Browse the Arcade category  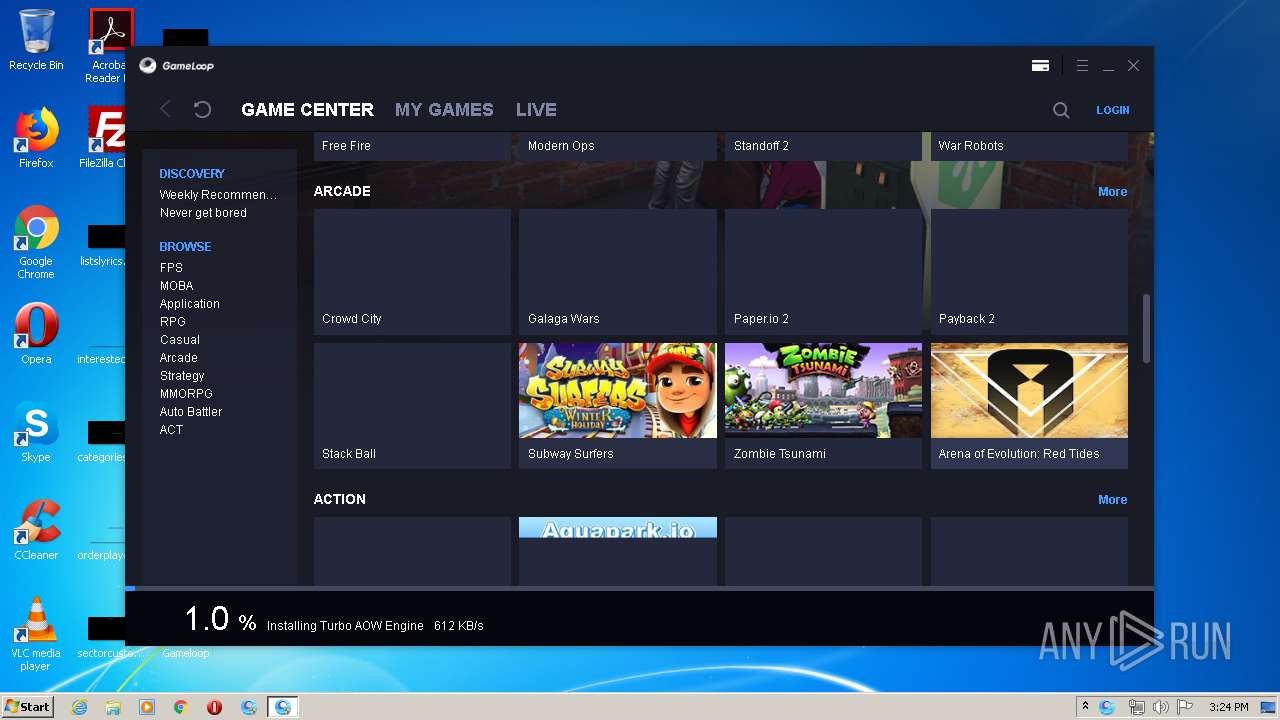(178, 358)
